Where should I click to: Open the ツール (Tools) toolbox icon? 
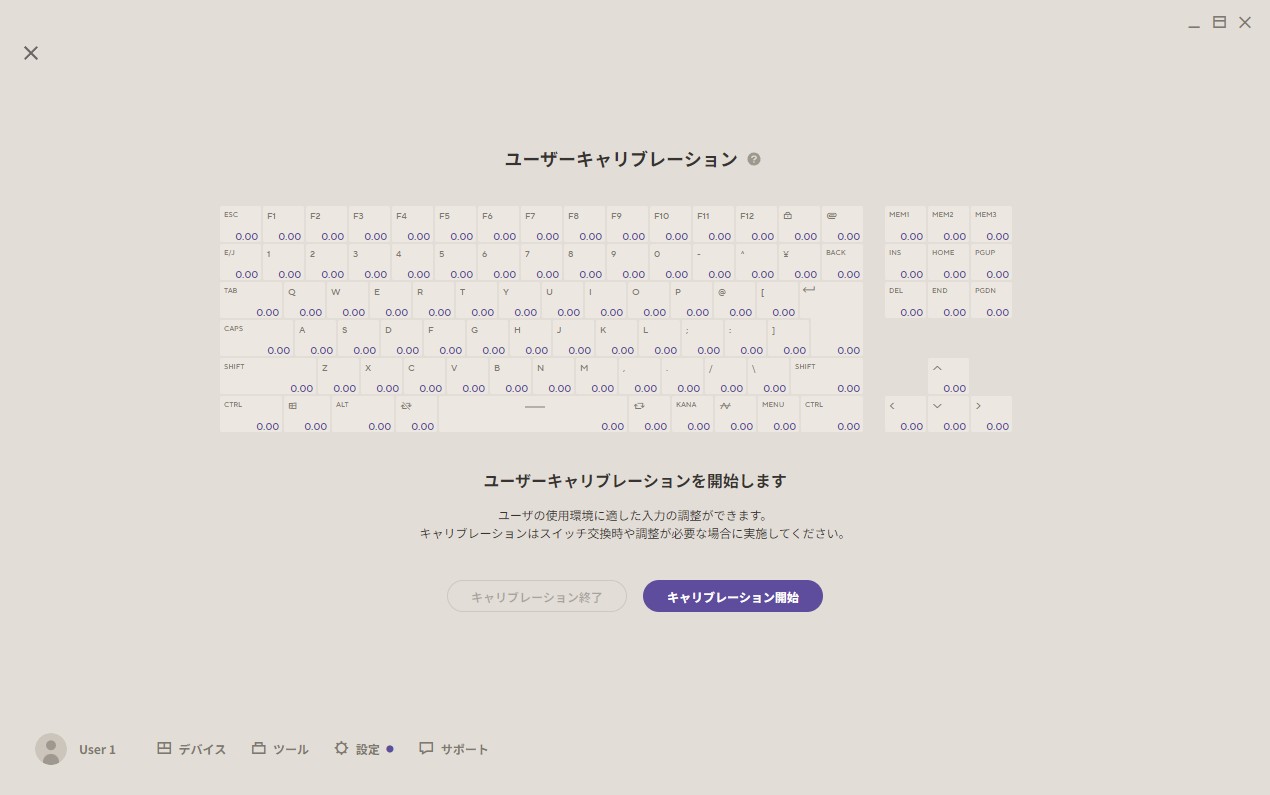(x=259, y=748)
